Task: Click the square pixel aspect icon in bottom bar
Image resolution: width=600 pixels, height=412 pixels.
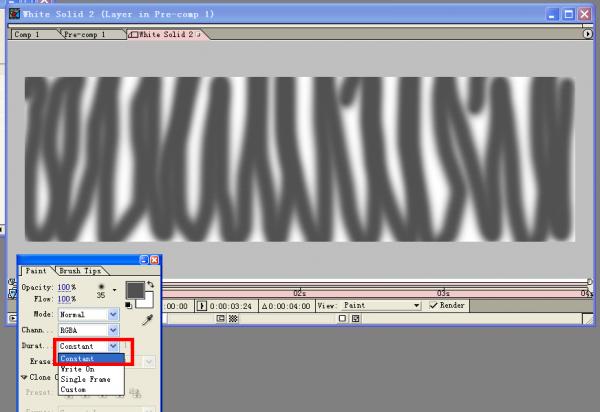Action: (342, 318)
